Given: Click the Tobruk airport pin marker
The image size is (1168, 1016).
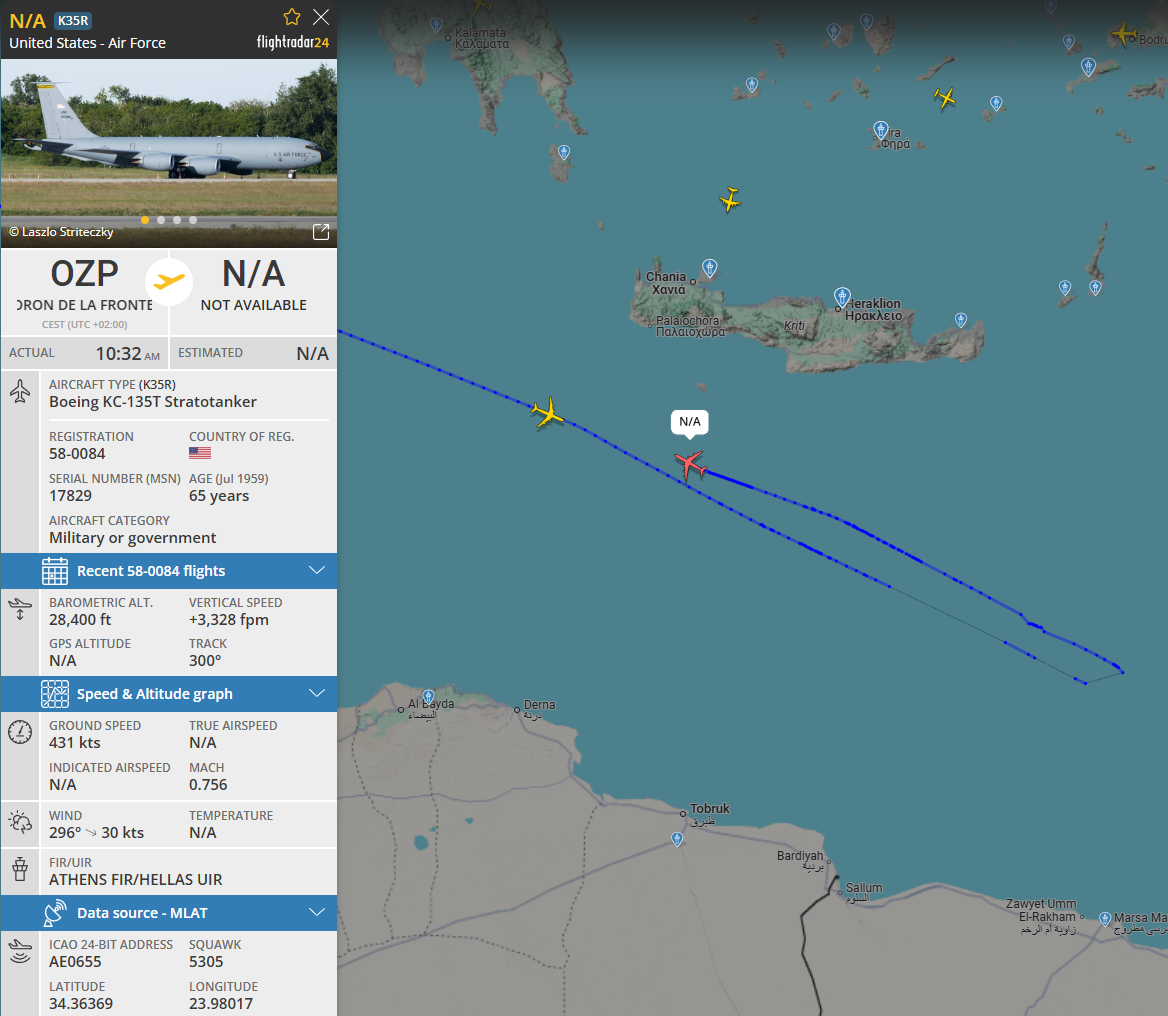Looking at the screenshot, I should (x=677, y=839).
